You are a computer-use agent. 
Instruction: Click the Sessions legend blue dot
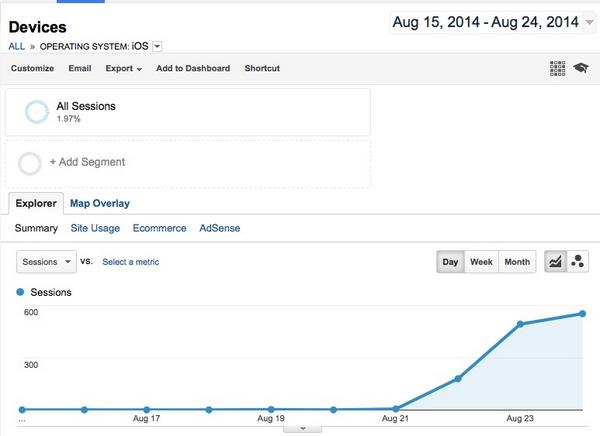pyautogui.click(x=20, y=292)
